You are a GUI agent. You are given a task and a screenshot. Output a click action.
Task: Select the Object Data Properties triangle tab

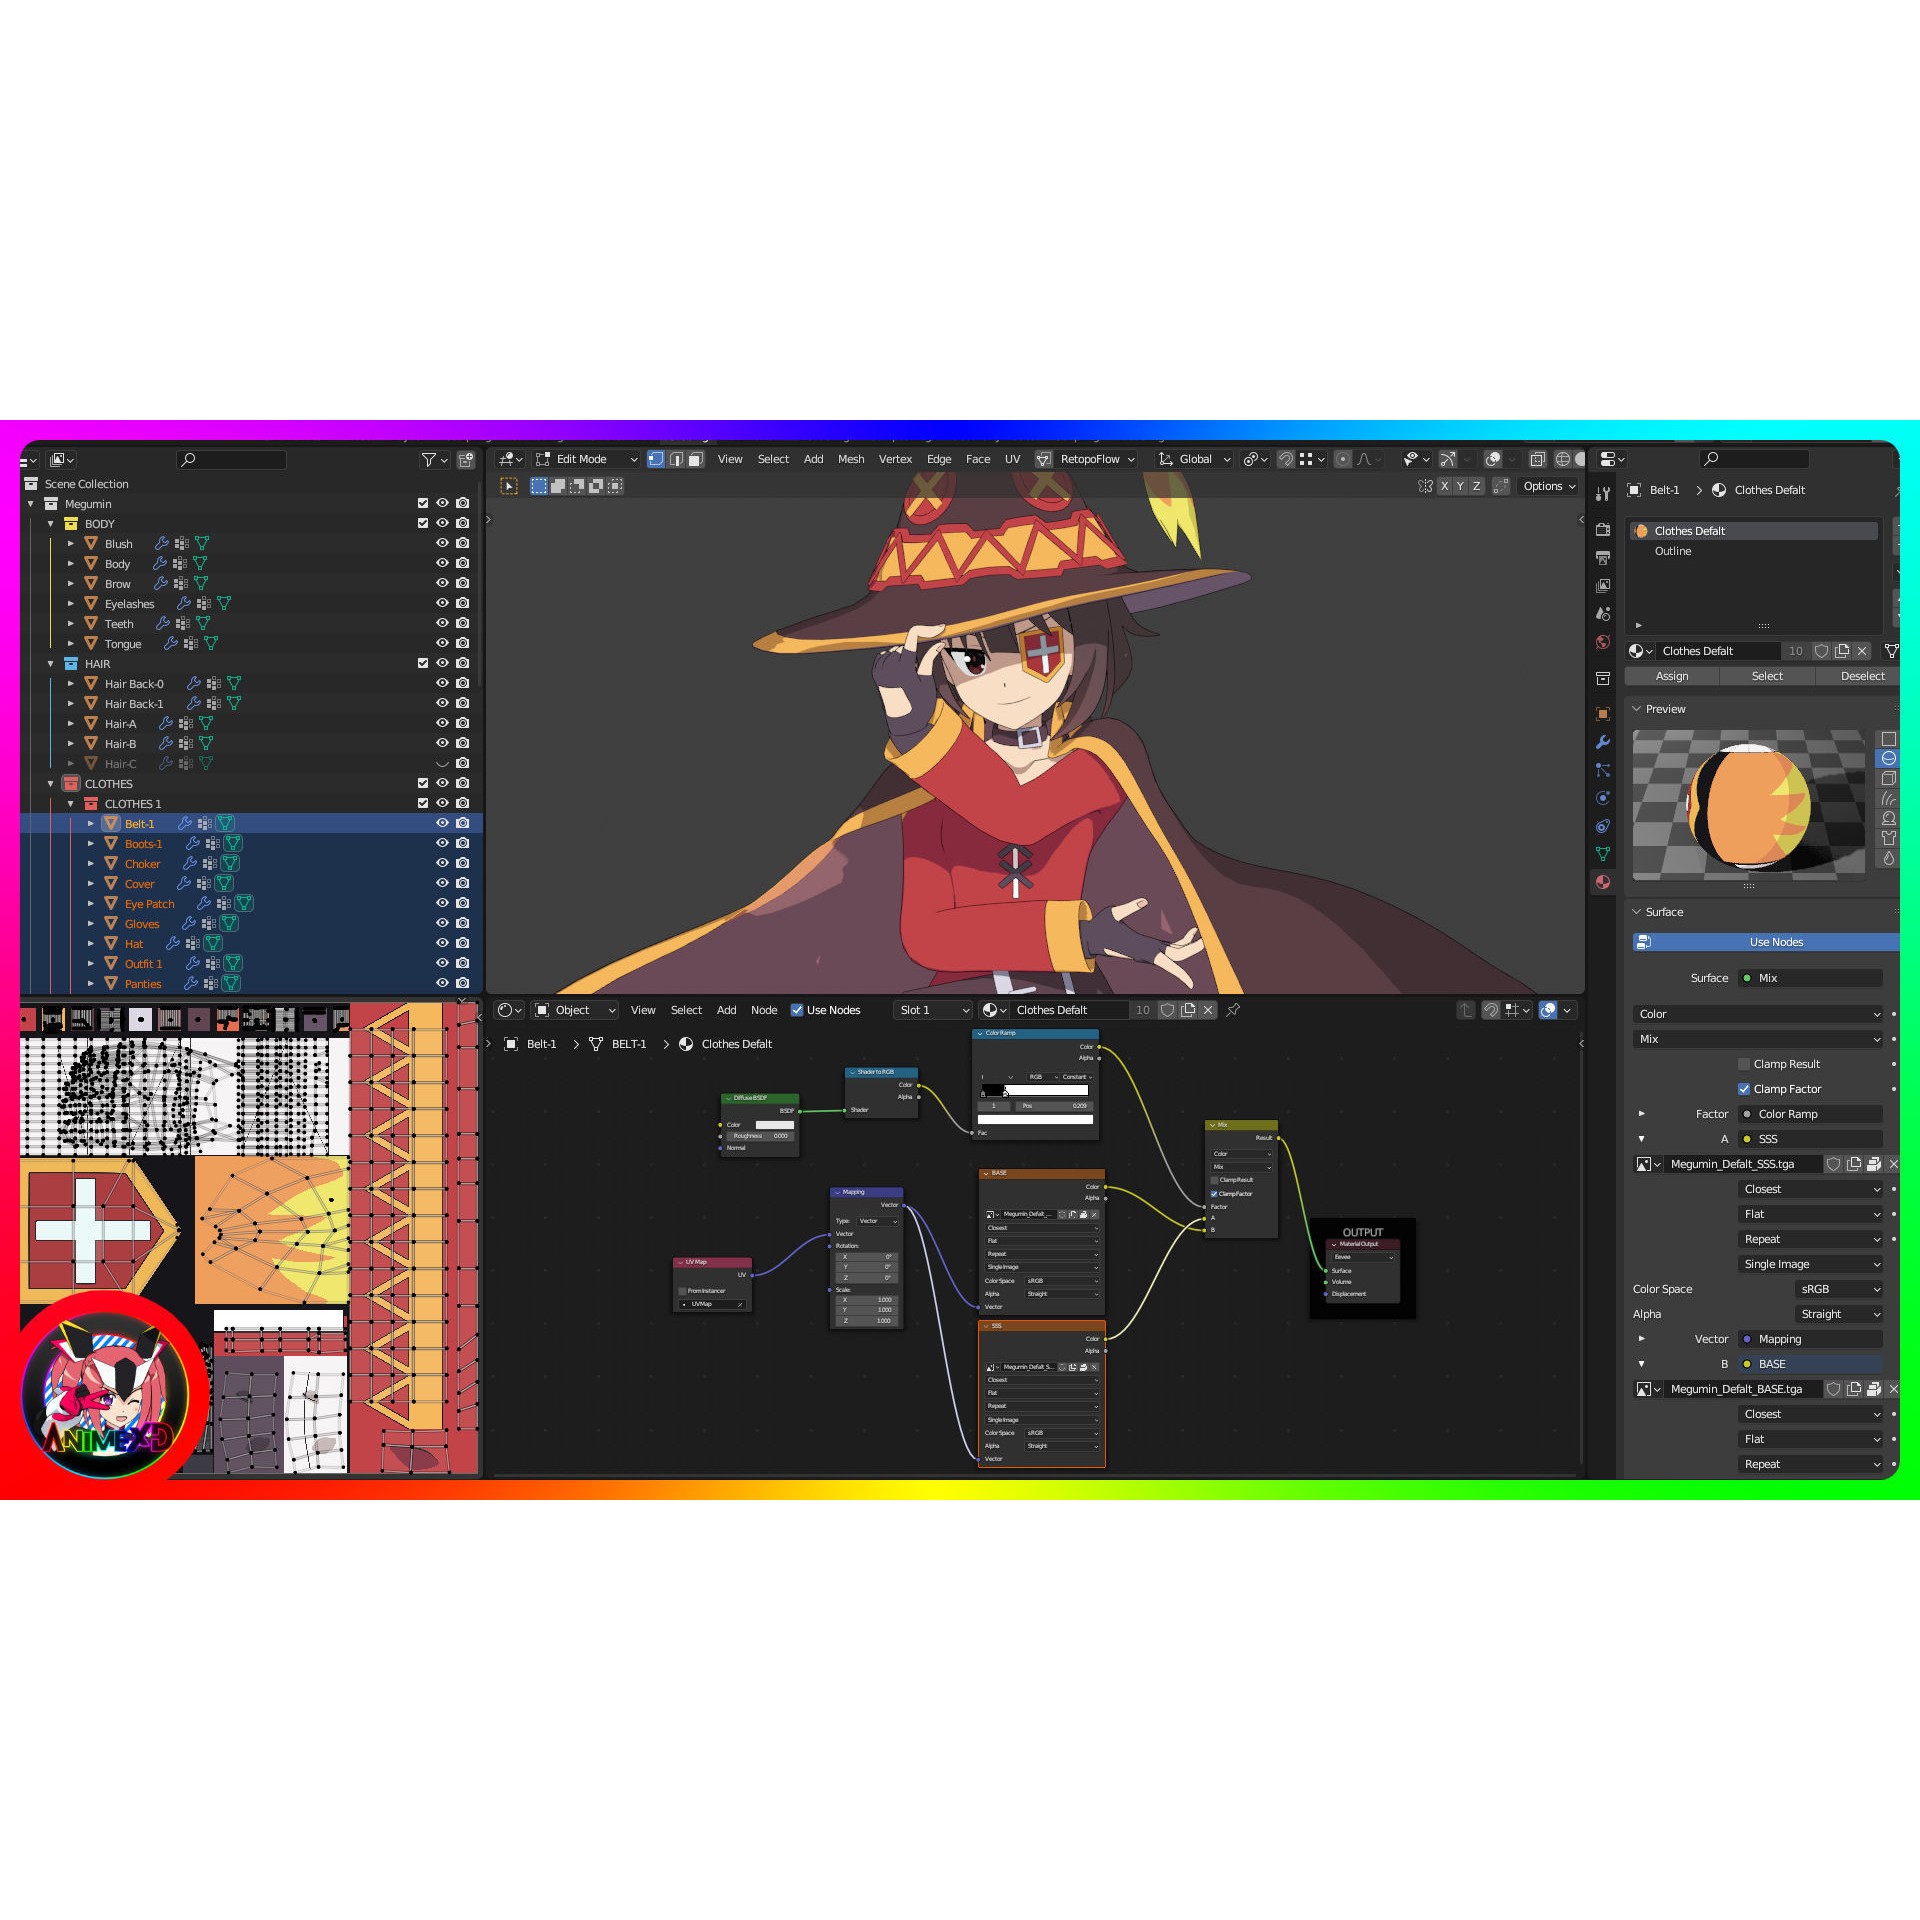click(1604, 852)
